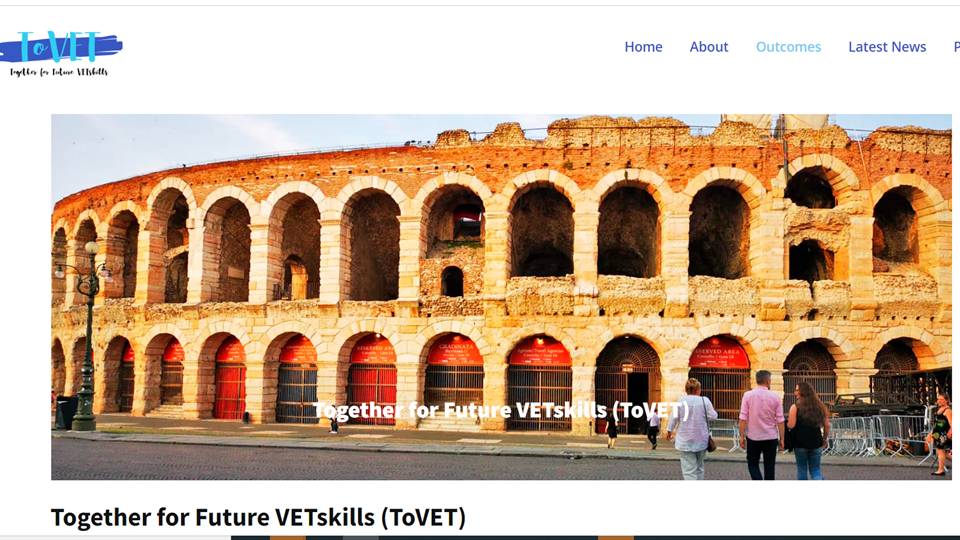The width and height of the screenshot is (960, 540).
Task: Click the black Together for Future VETskills heading
Action: click(x=258, y=517)
